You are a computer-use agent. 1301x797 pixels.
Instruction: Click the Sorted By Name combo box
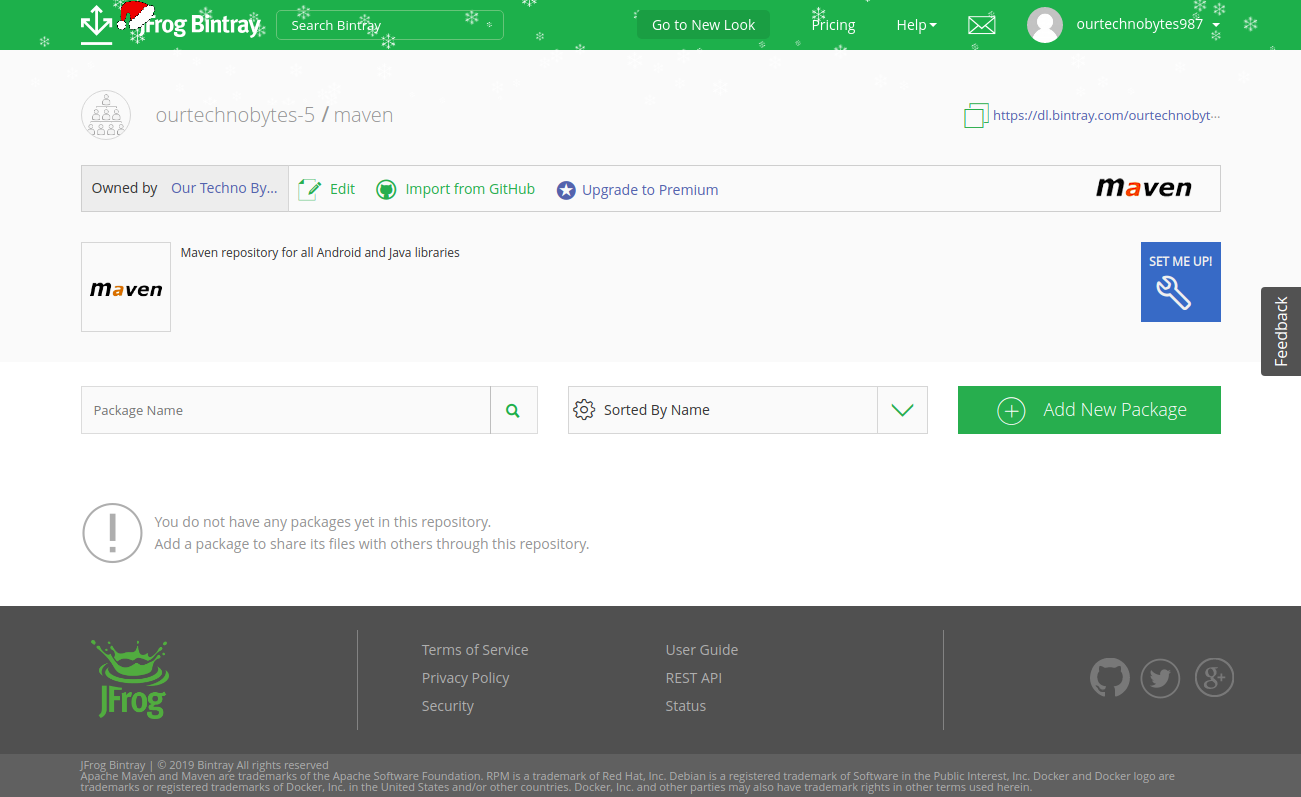pos(748,410)
